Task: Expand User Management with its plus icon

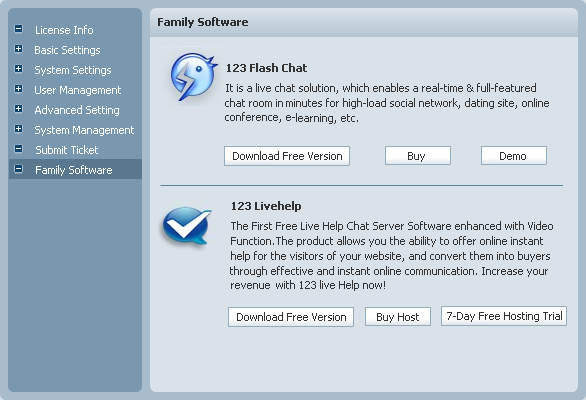Action: tap(18, 89)
